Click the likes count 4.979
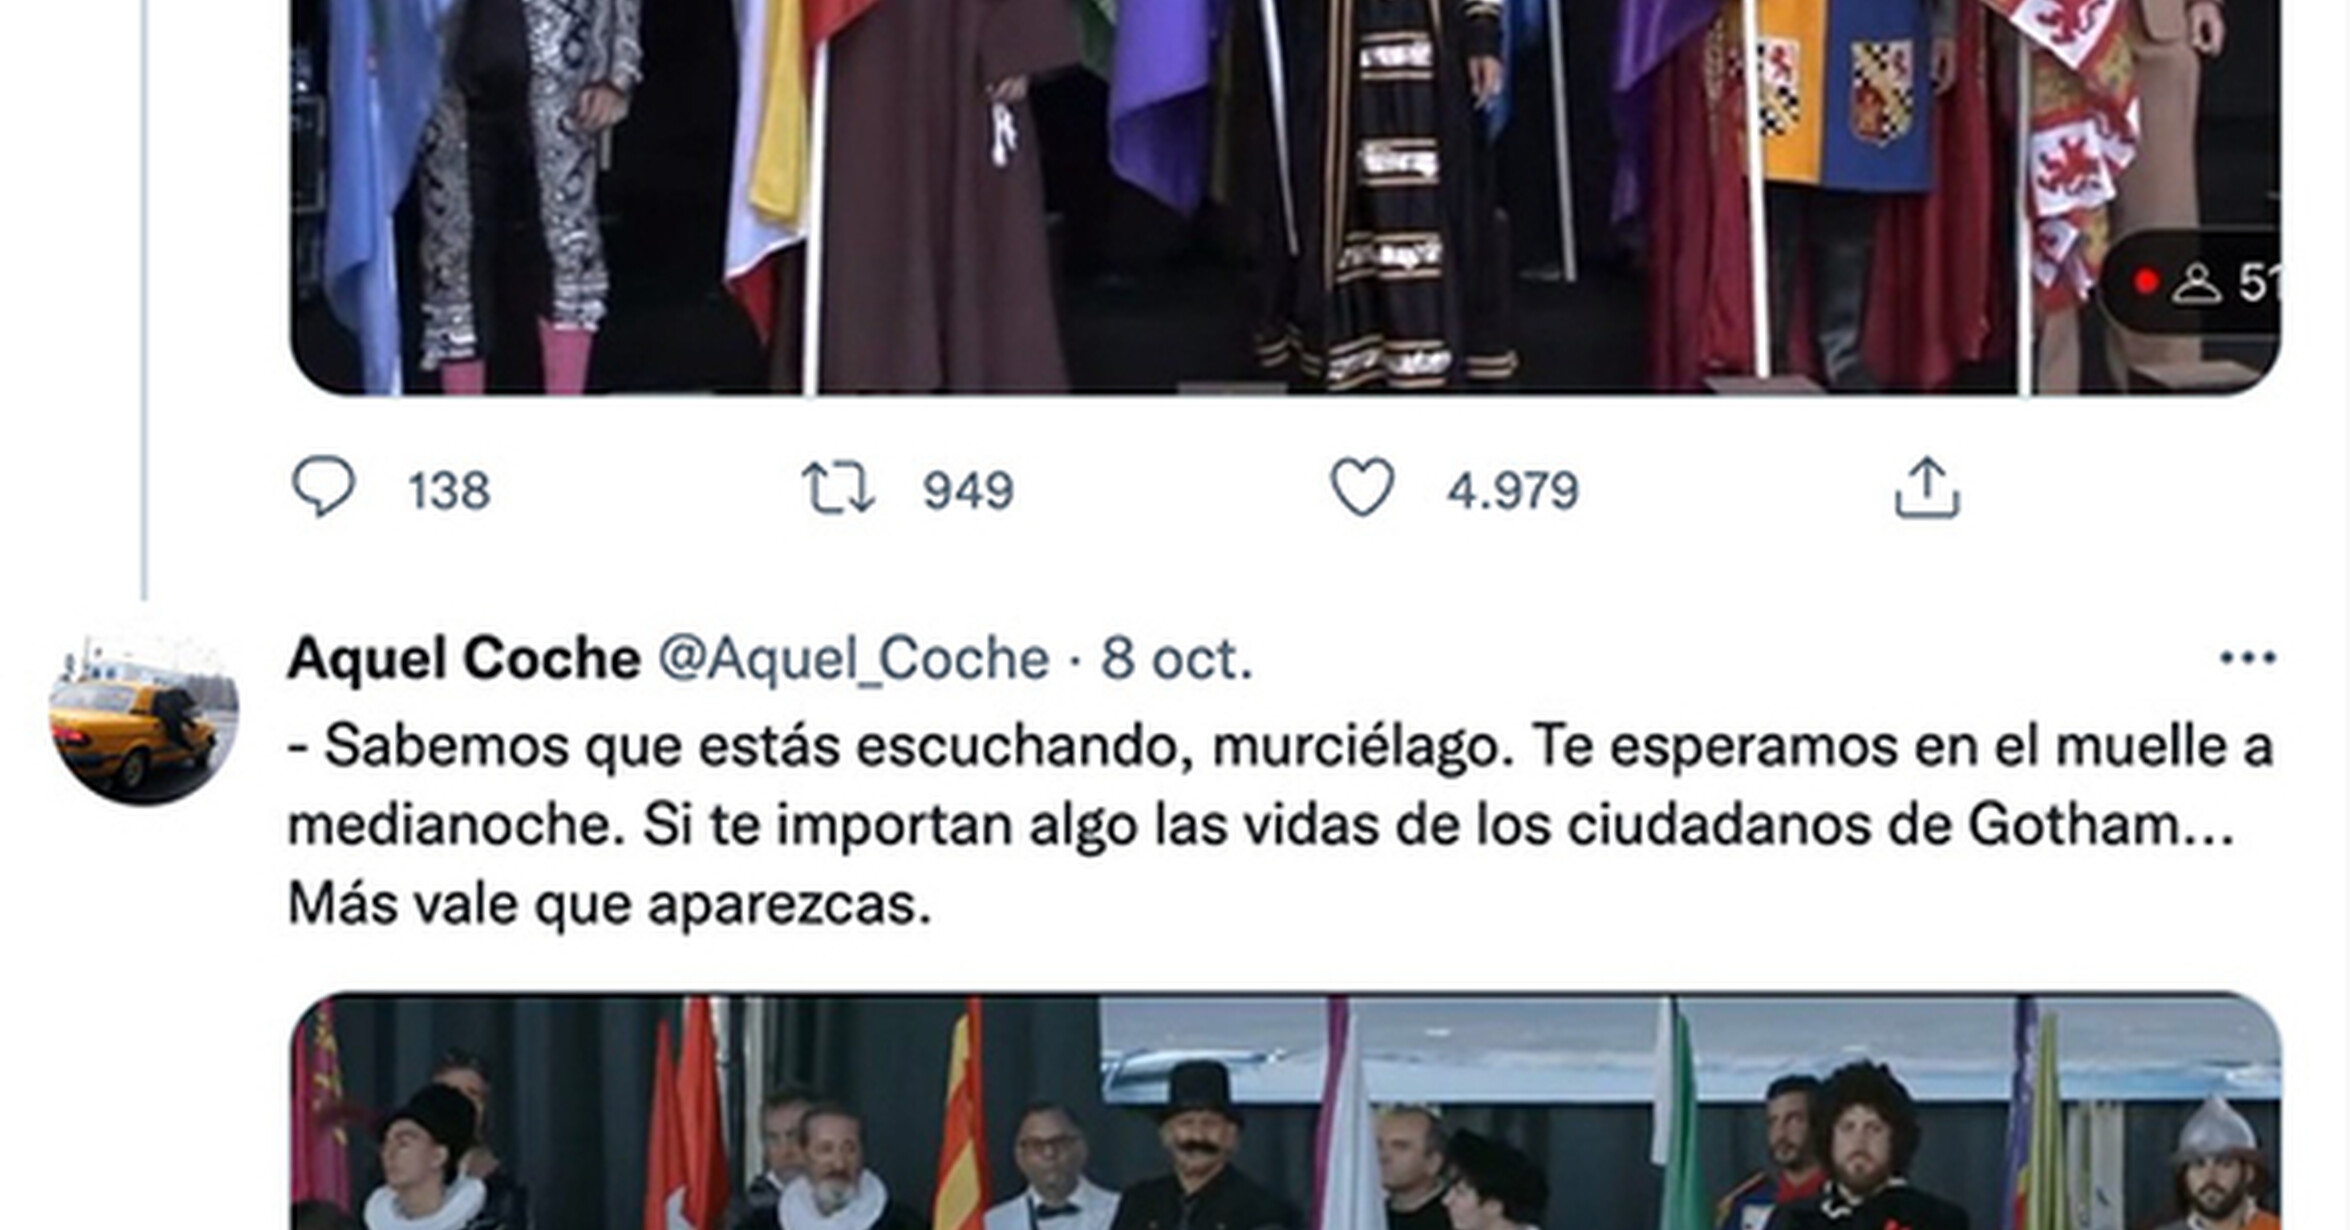Viewport: 2350px width, 1230px height. pyautogui.click(x=1512, y=490)
